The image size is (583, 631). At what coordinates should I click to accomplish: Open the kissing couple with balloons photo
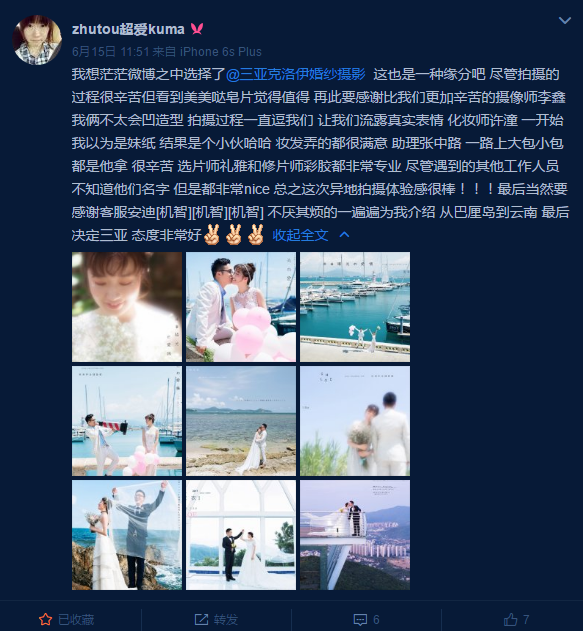[x=241, y=307]
